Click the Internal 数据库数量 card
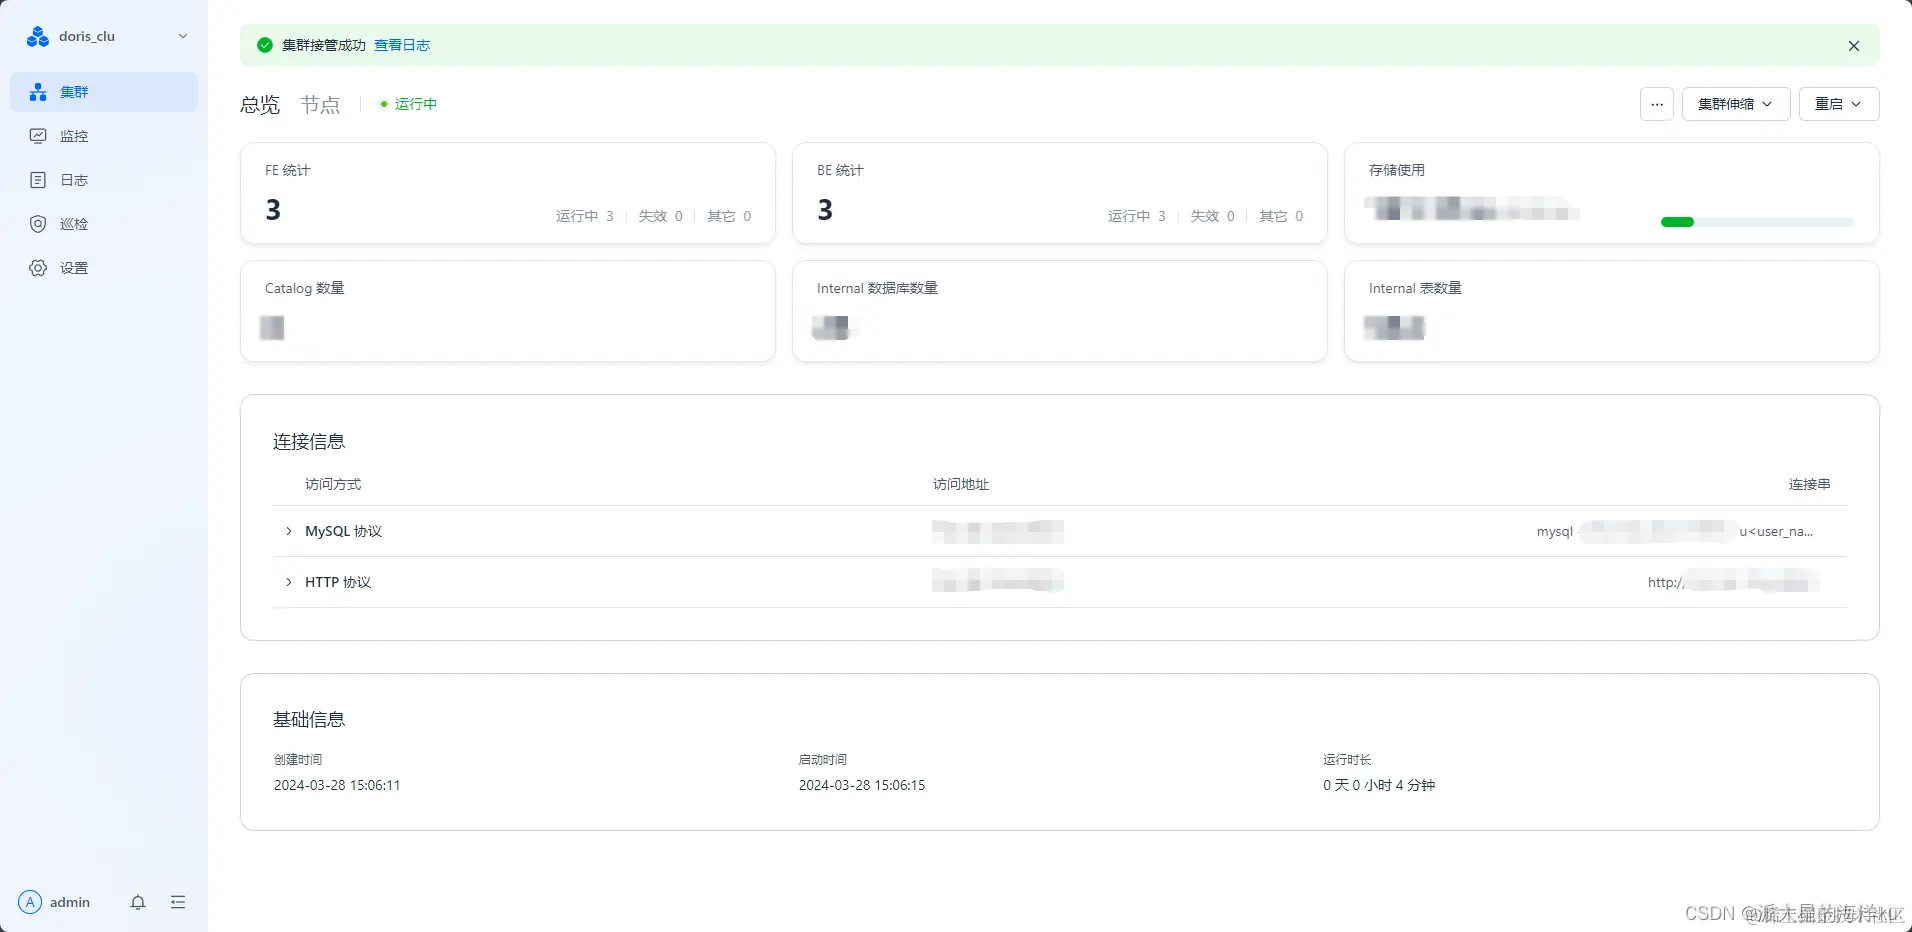 (1060, 311)
